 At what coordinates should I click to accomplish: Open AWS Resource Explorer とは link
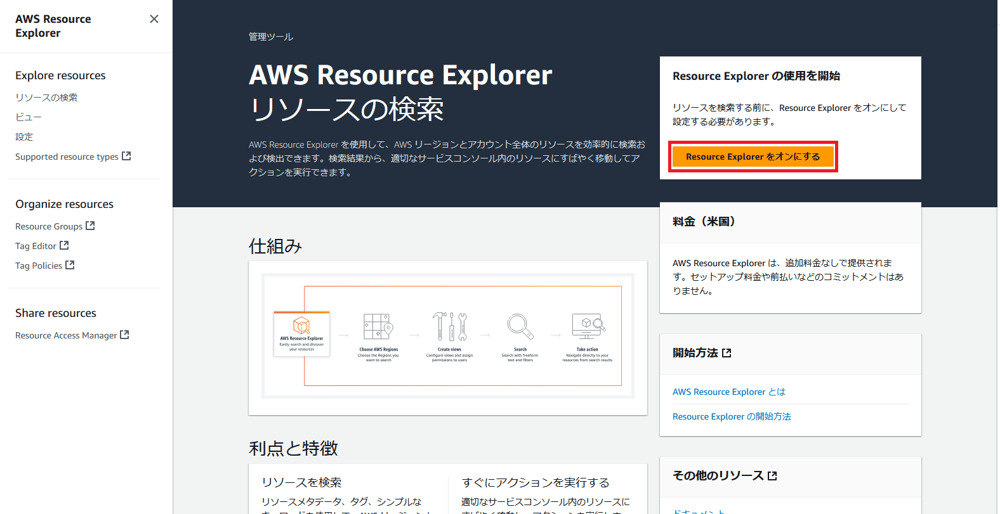729,392
